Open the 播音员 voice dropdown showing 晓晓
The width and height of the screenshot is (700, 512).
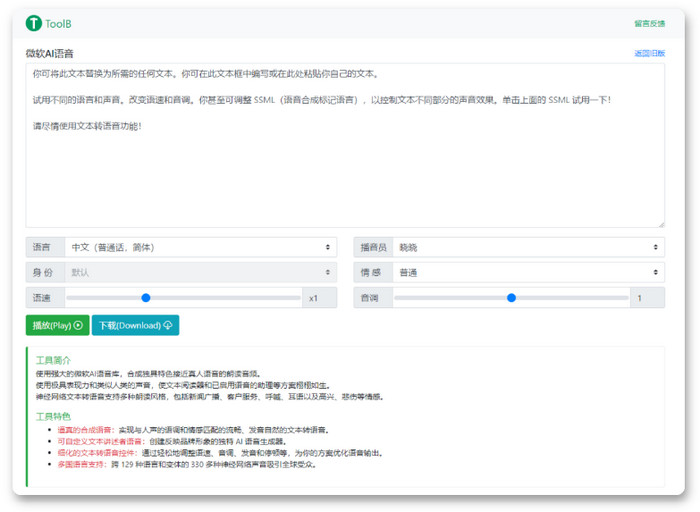pos(529,247)
